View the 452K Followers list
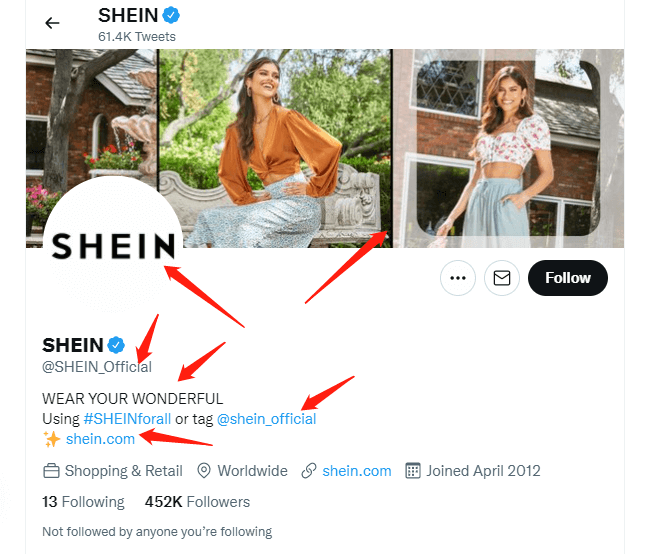Viewport: 648px width, 554px height. pyautogui.click(x=197, y=501)
